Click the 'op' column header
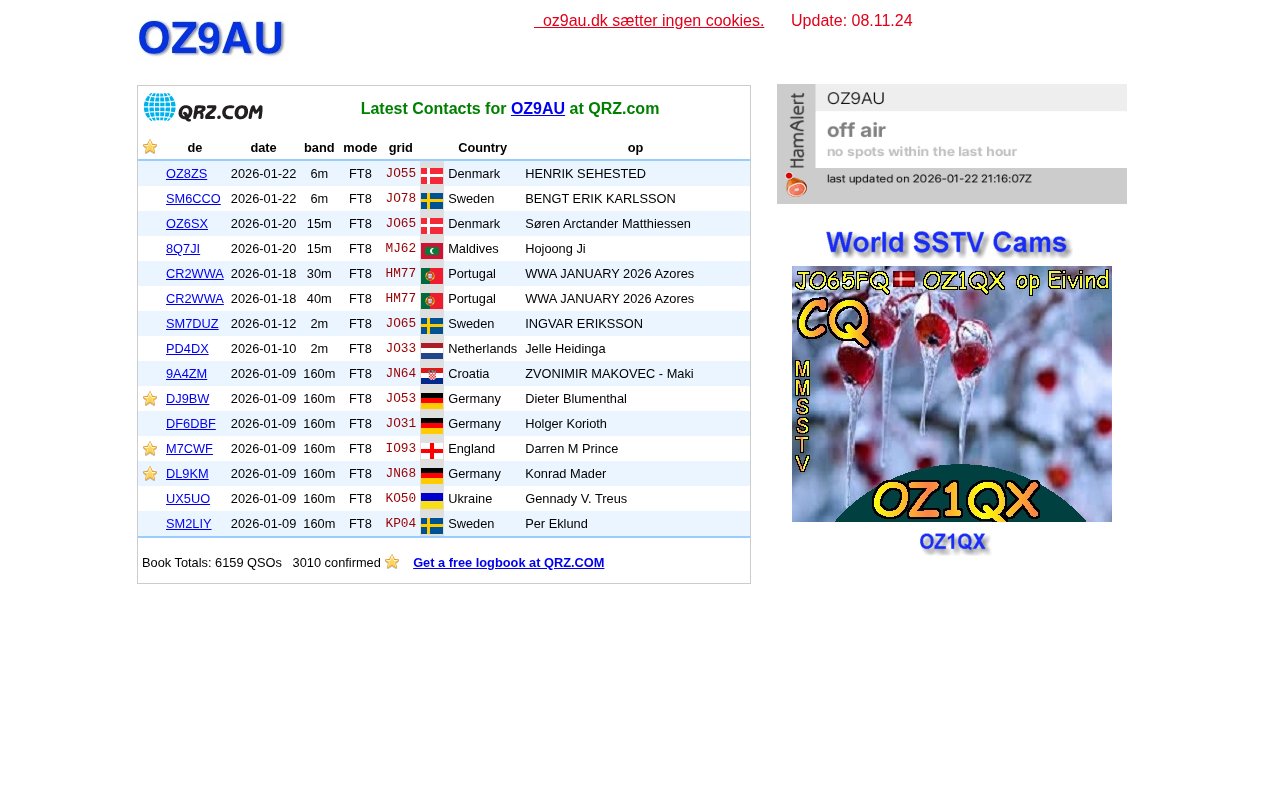1280x800 pixels. coord(636,148)
